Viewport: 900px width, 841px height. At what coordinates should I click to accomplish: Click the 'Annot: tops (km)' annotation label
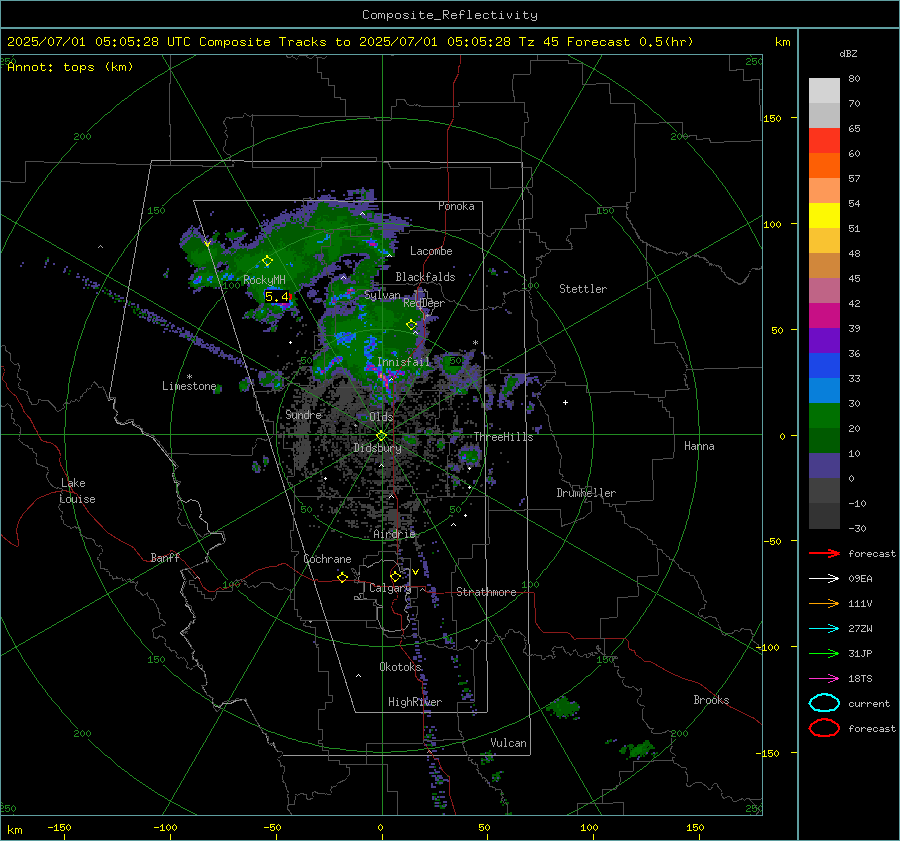[x=70, y=67]
